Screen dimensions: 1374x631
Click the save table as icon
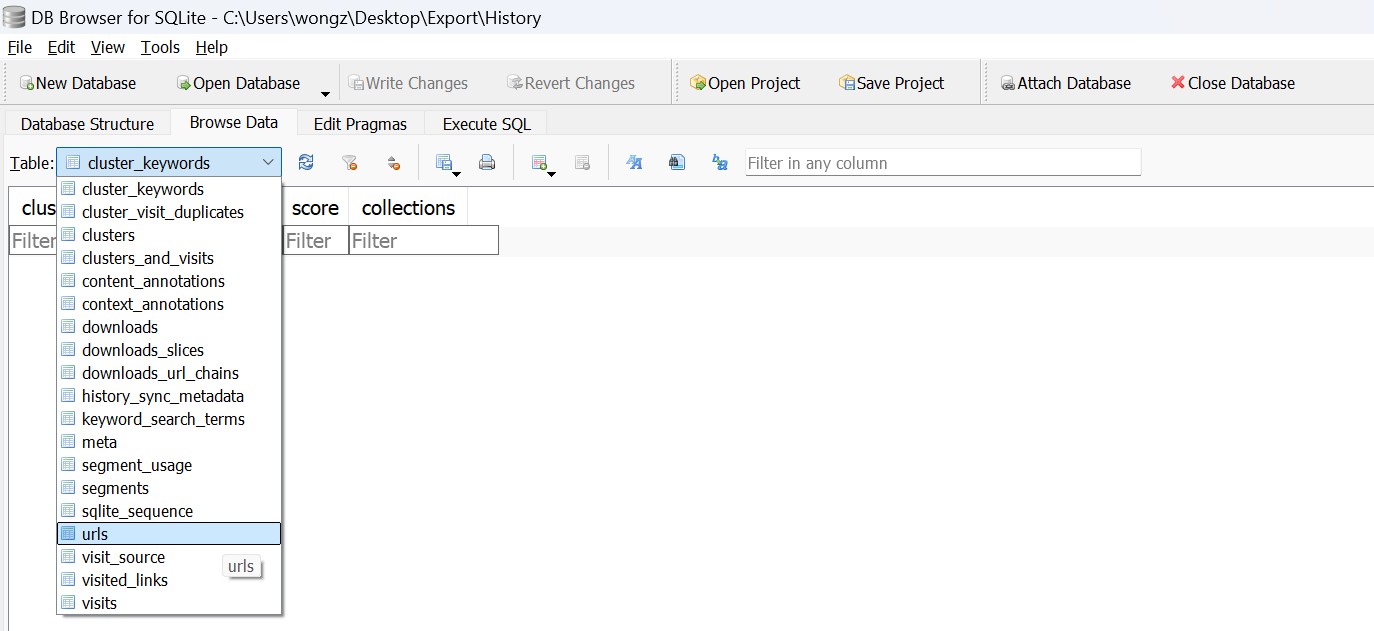coord(445,163)
